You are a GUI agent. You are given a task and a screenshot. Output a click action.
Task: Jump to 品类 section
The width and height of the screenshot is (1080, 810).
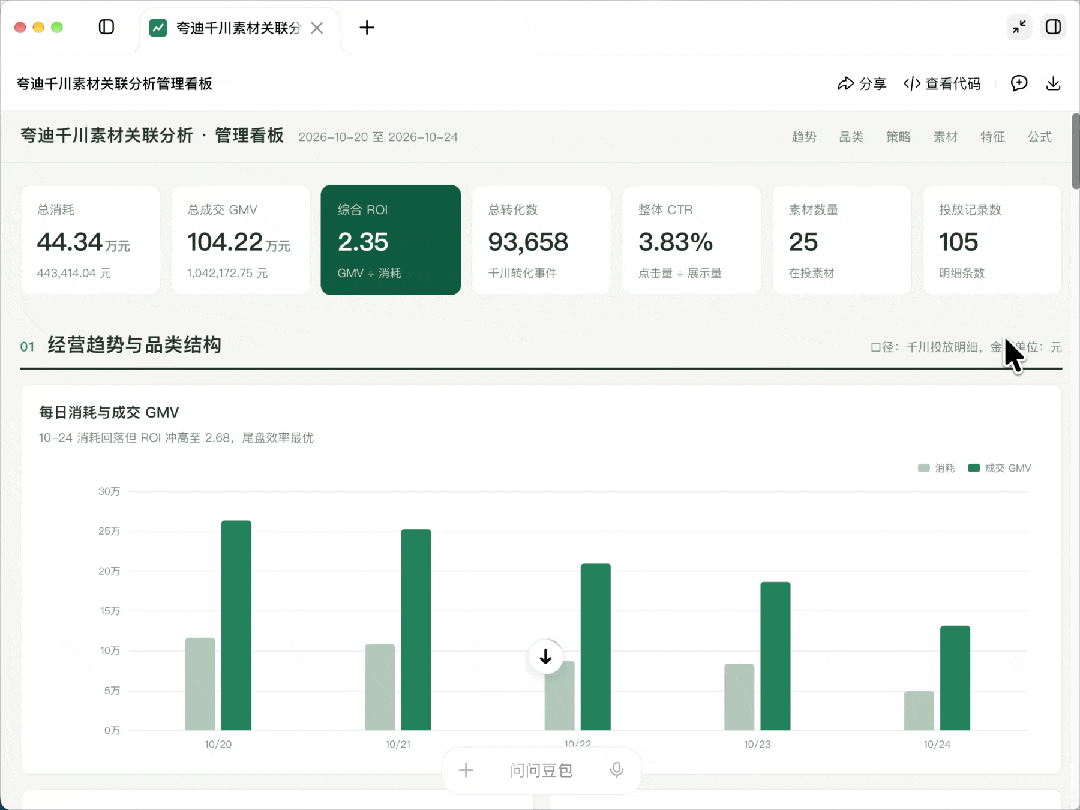click(x=851, y=136)
